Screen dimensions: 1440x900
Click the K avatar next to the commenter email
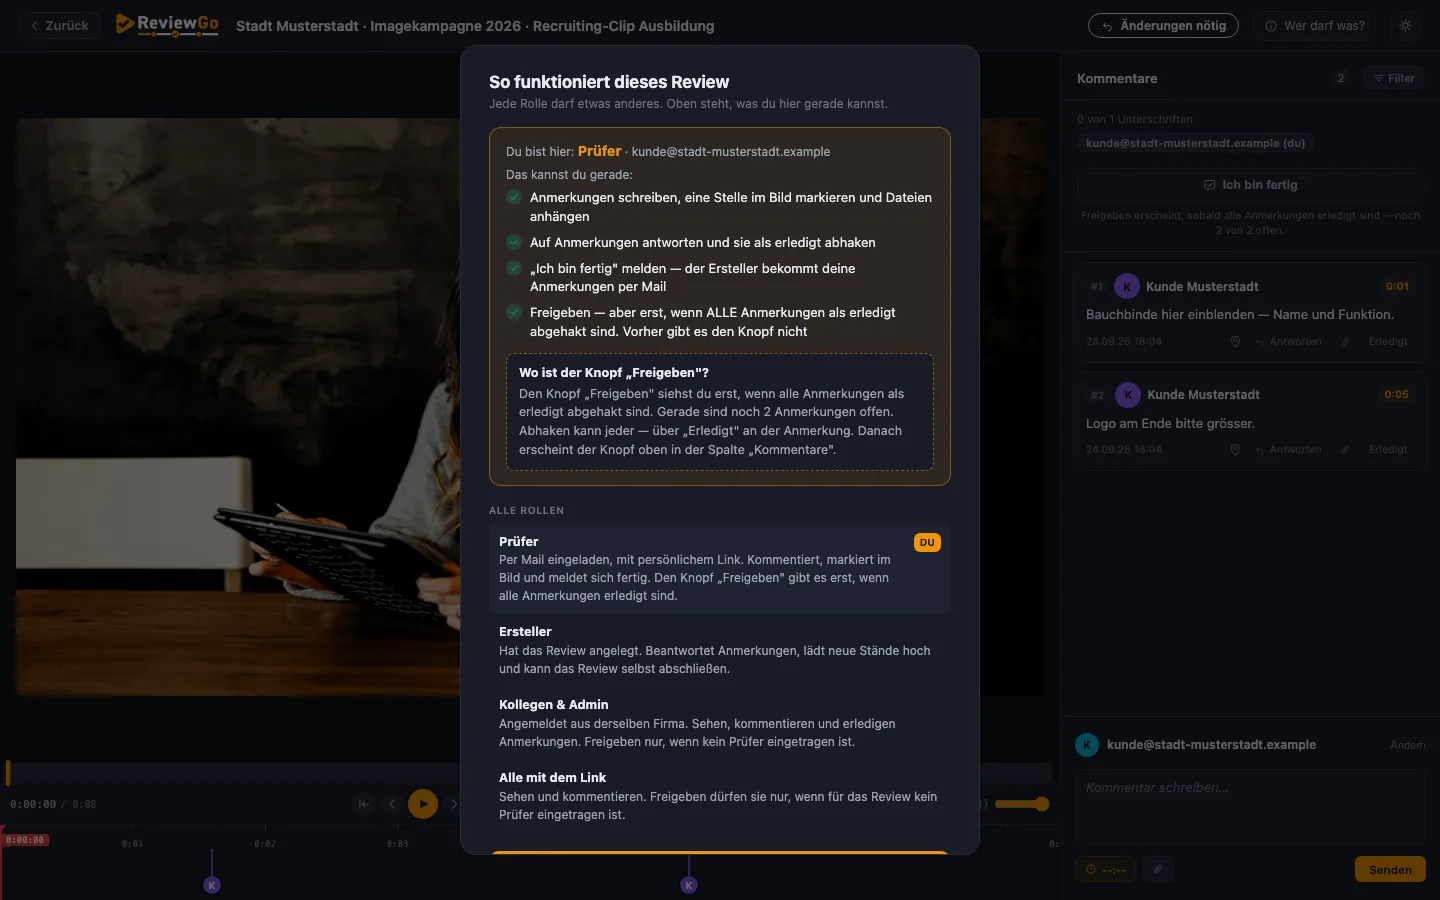click(x=1087, y=745)
